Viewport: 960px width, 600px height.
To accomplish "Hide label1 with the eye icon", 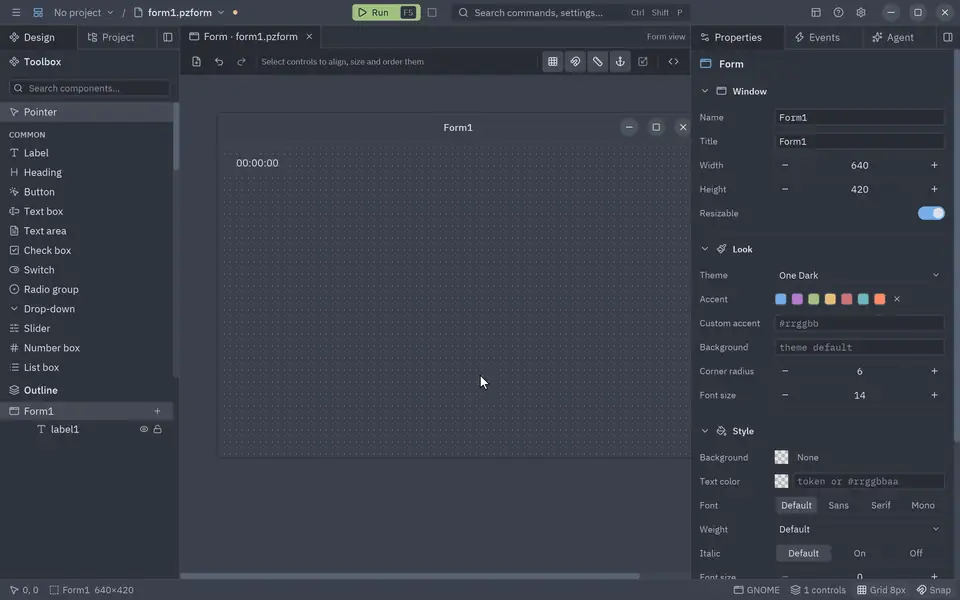I will pyautogui.click(x=143, y=429).
